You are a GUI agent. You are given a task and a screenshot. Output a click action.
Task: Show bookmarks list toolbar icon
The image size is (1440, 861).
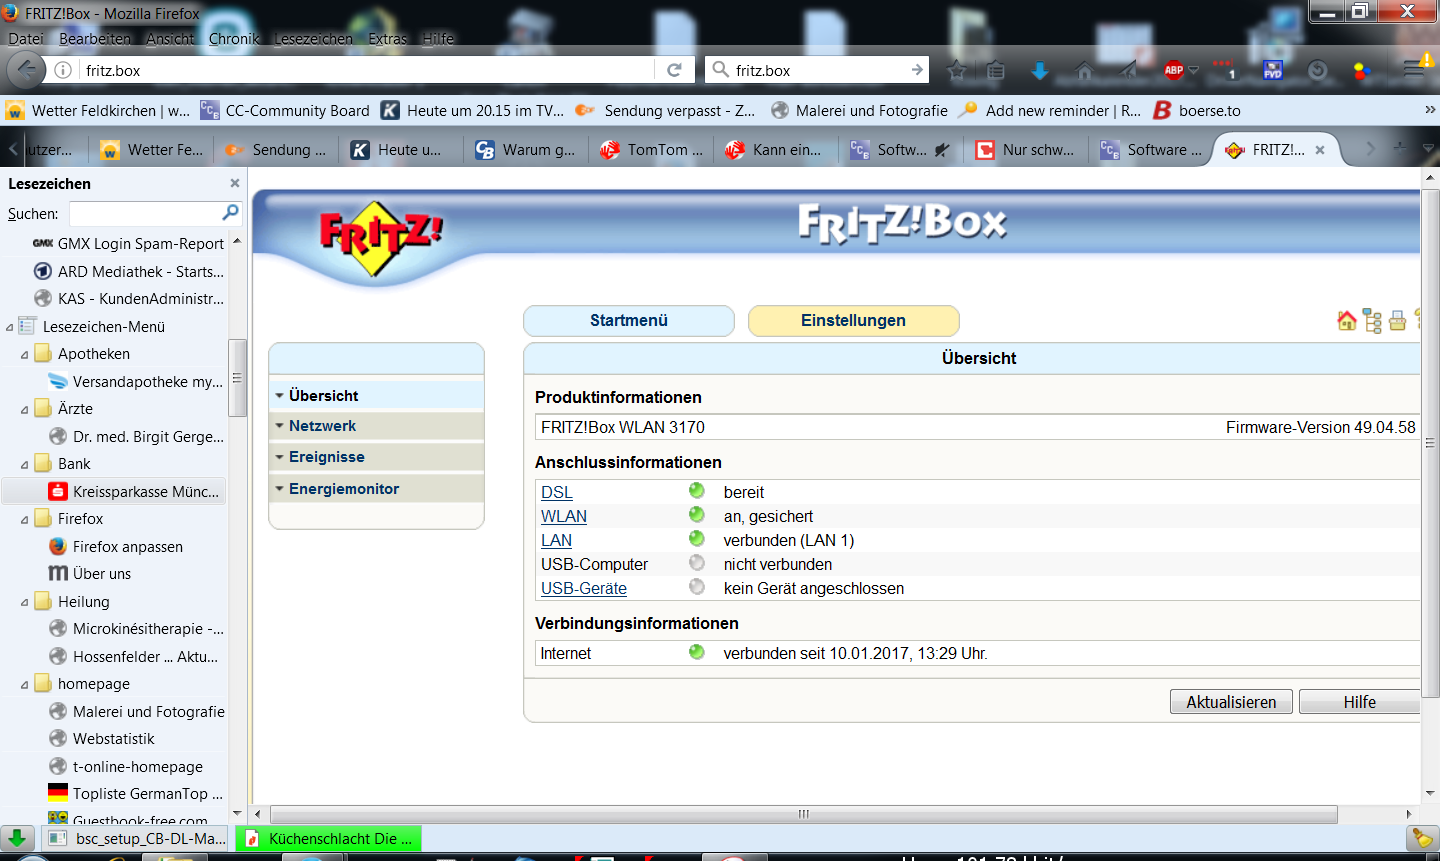[995, 70]
